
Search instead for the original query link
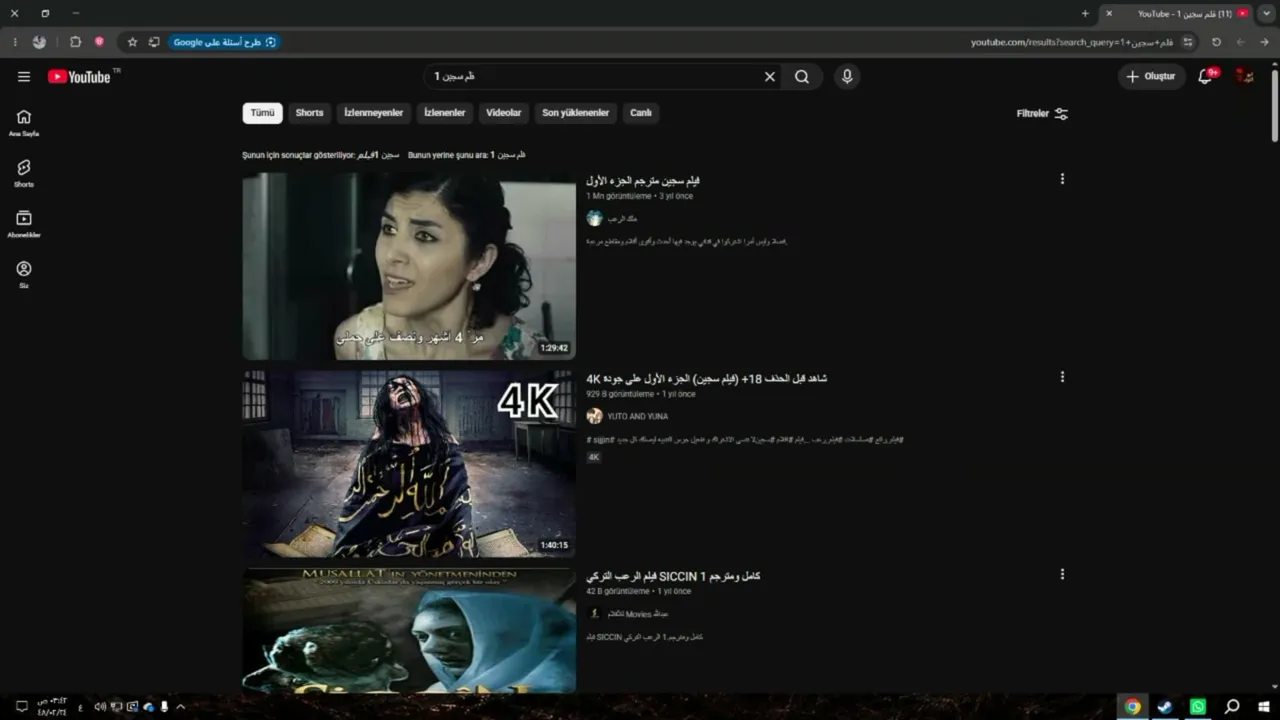point(508,155)
